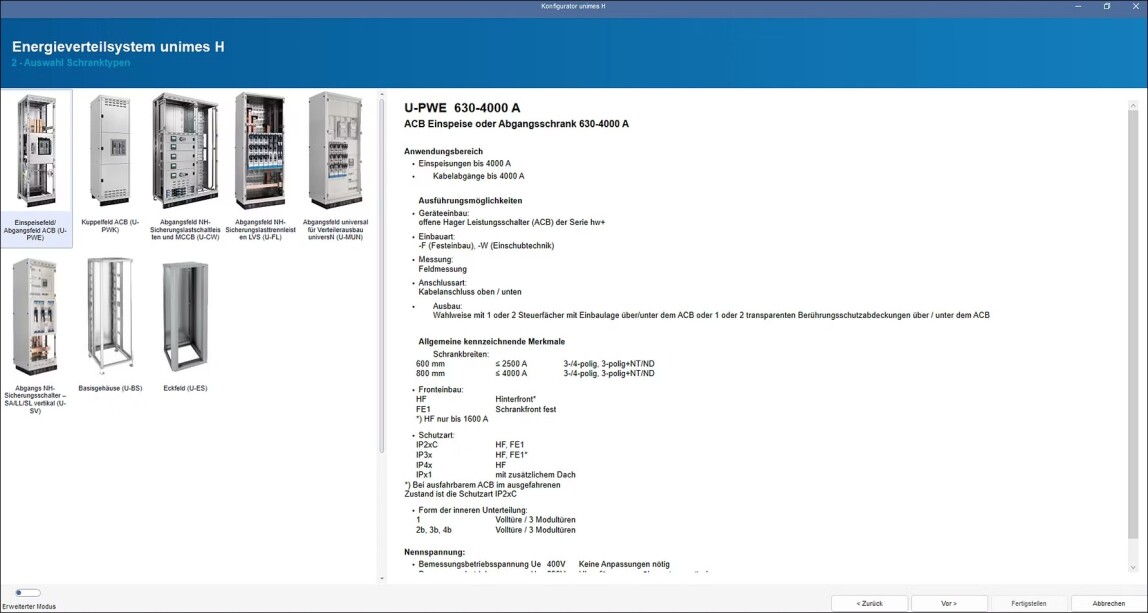This screenshot has width=1148, height=613.
Task: Pick the Abgangsfeld NH and MCCB (U-CW) cabinet
Action: coord(184,151)
